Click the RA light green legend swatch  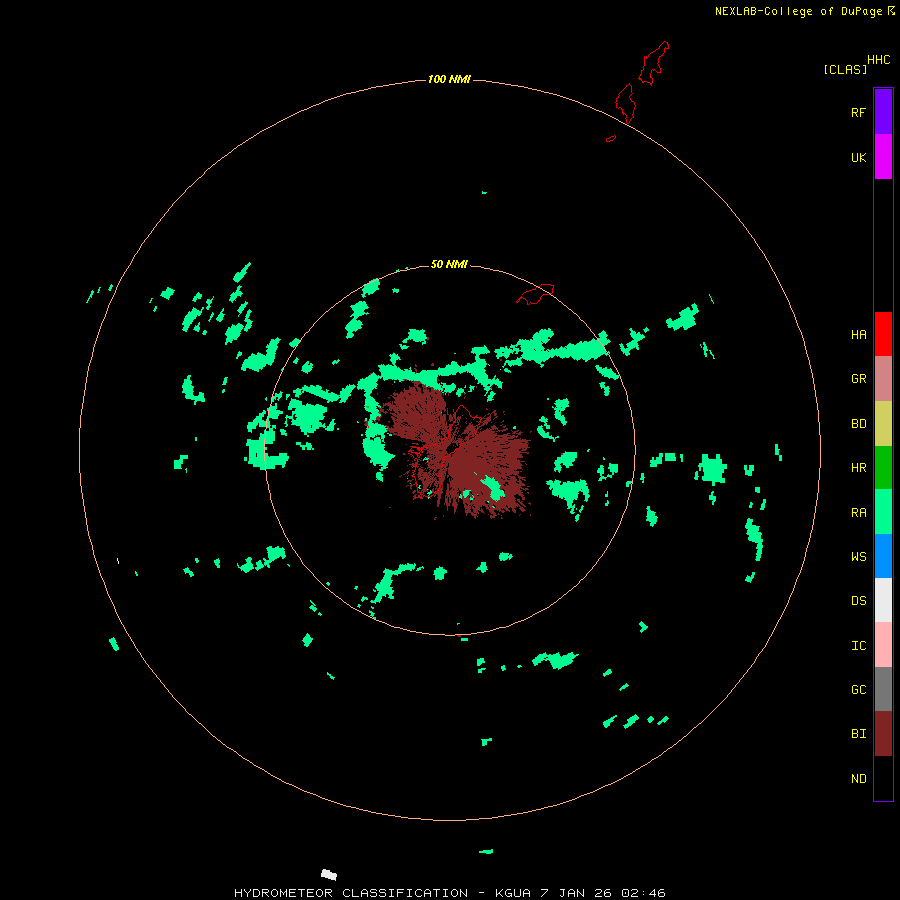883,512
